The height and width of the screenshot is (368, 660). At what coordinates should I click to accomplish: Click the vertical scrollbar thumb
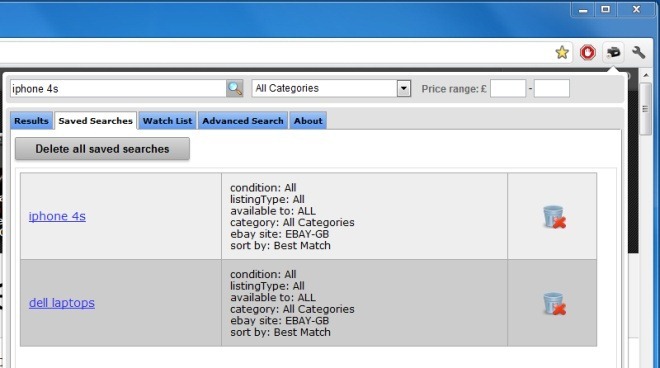coord(646,109)
